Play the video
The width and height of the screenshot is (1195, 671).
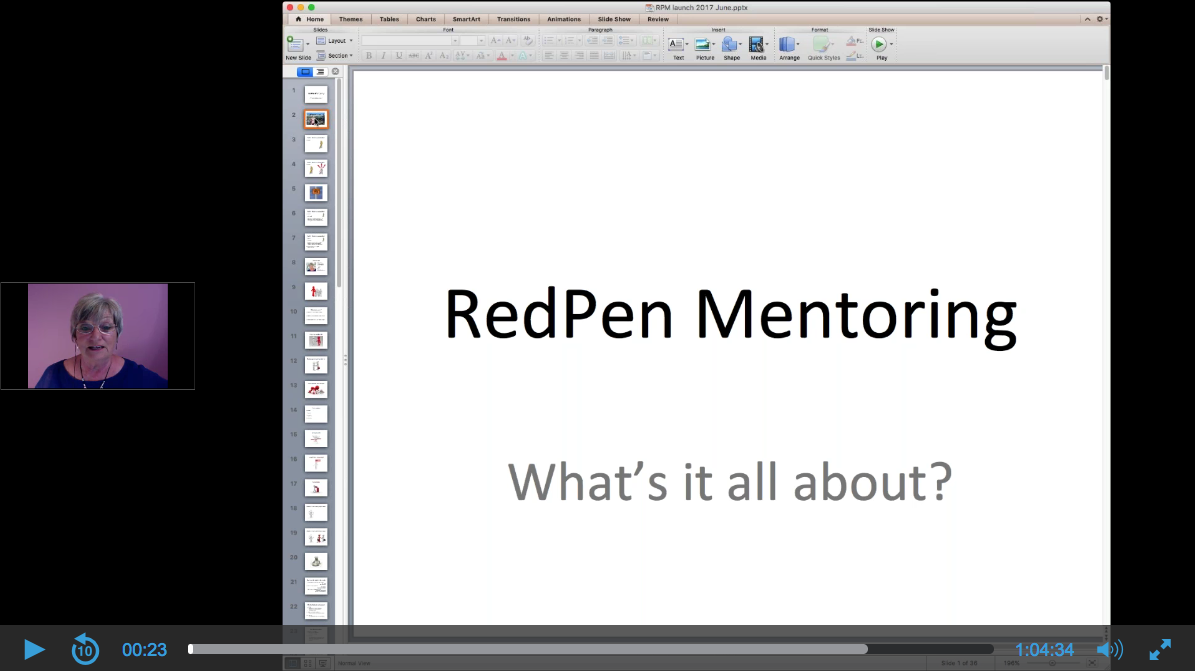tap(34, 650)
